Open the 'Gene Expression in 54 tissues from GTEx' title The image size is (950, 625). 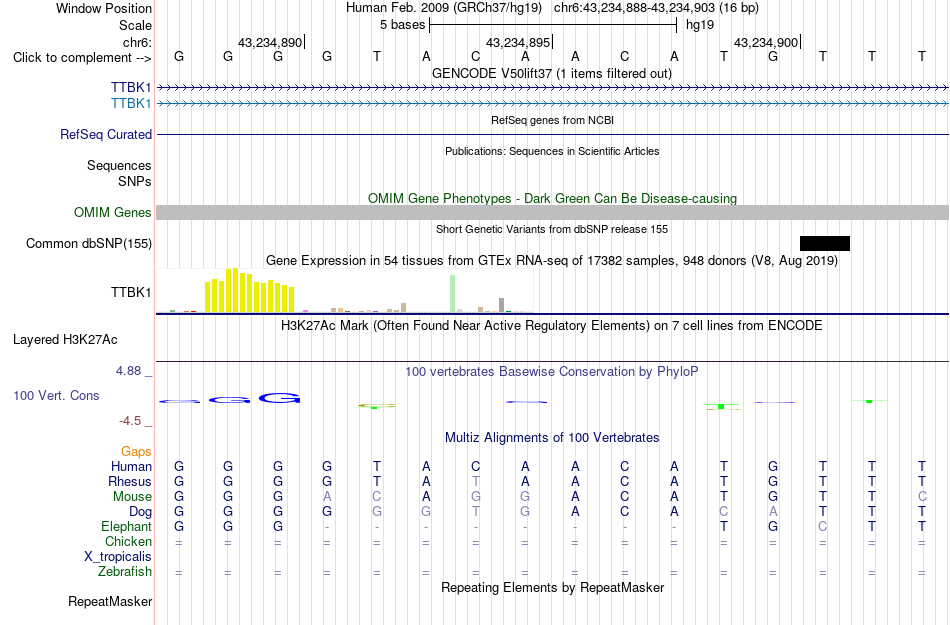552,260
